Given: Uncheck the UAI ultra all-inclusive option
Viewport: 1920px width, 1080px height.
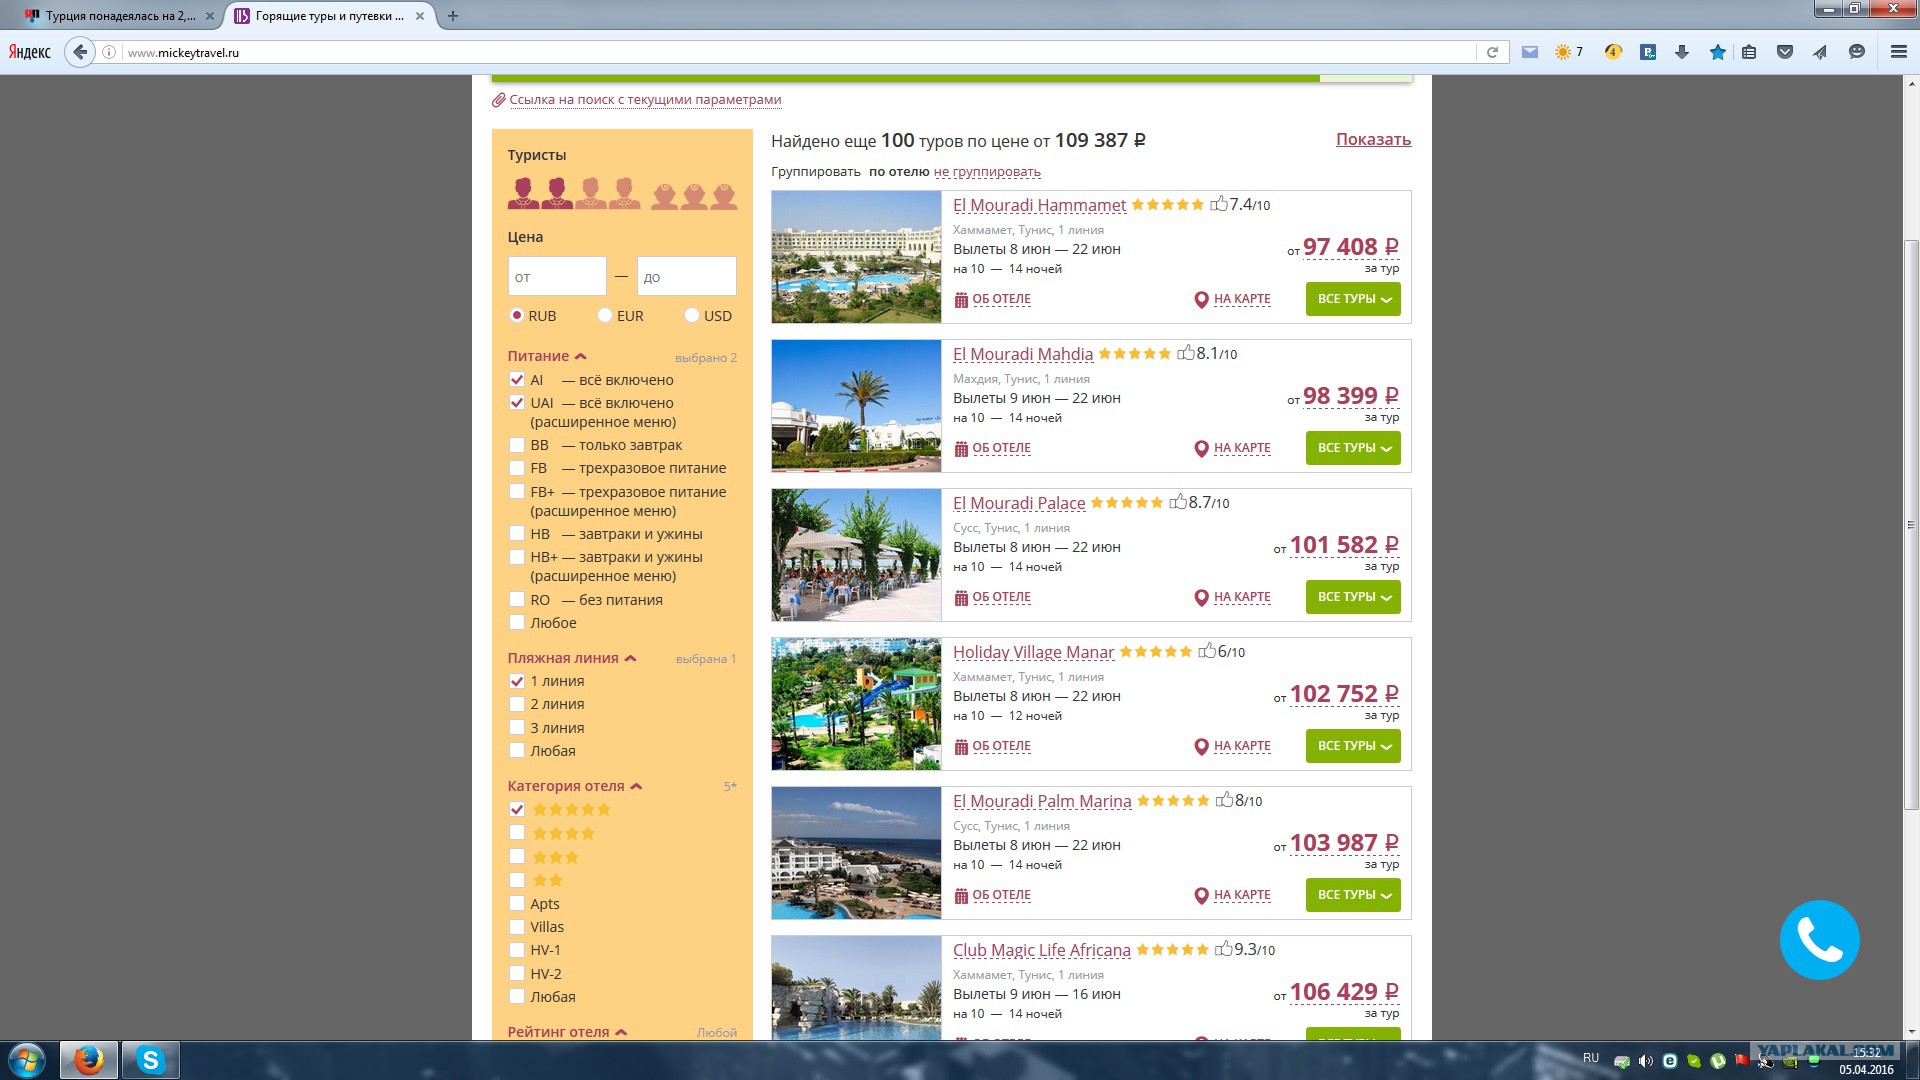Looking at the screenshot, I should point(517,403).
